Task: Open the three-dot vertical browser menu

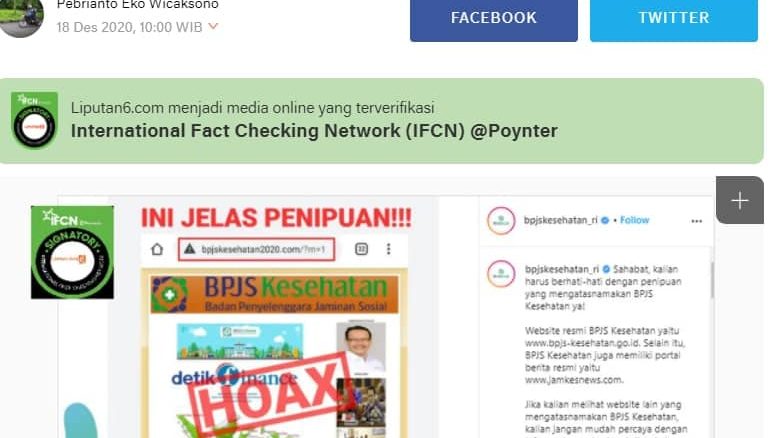Action: pos(389,248)
